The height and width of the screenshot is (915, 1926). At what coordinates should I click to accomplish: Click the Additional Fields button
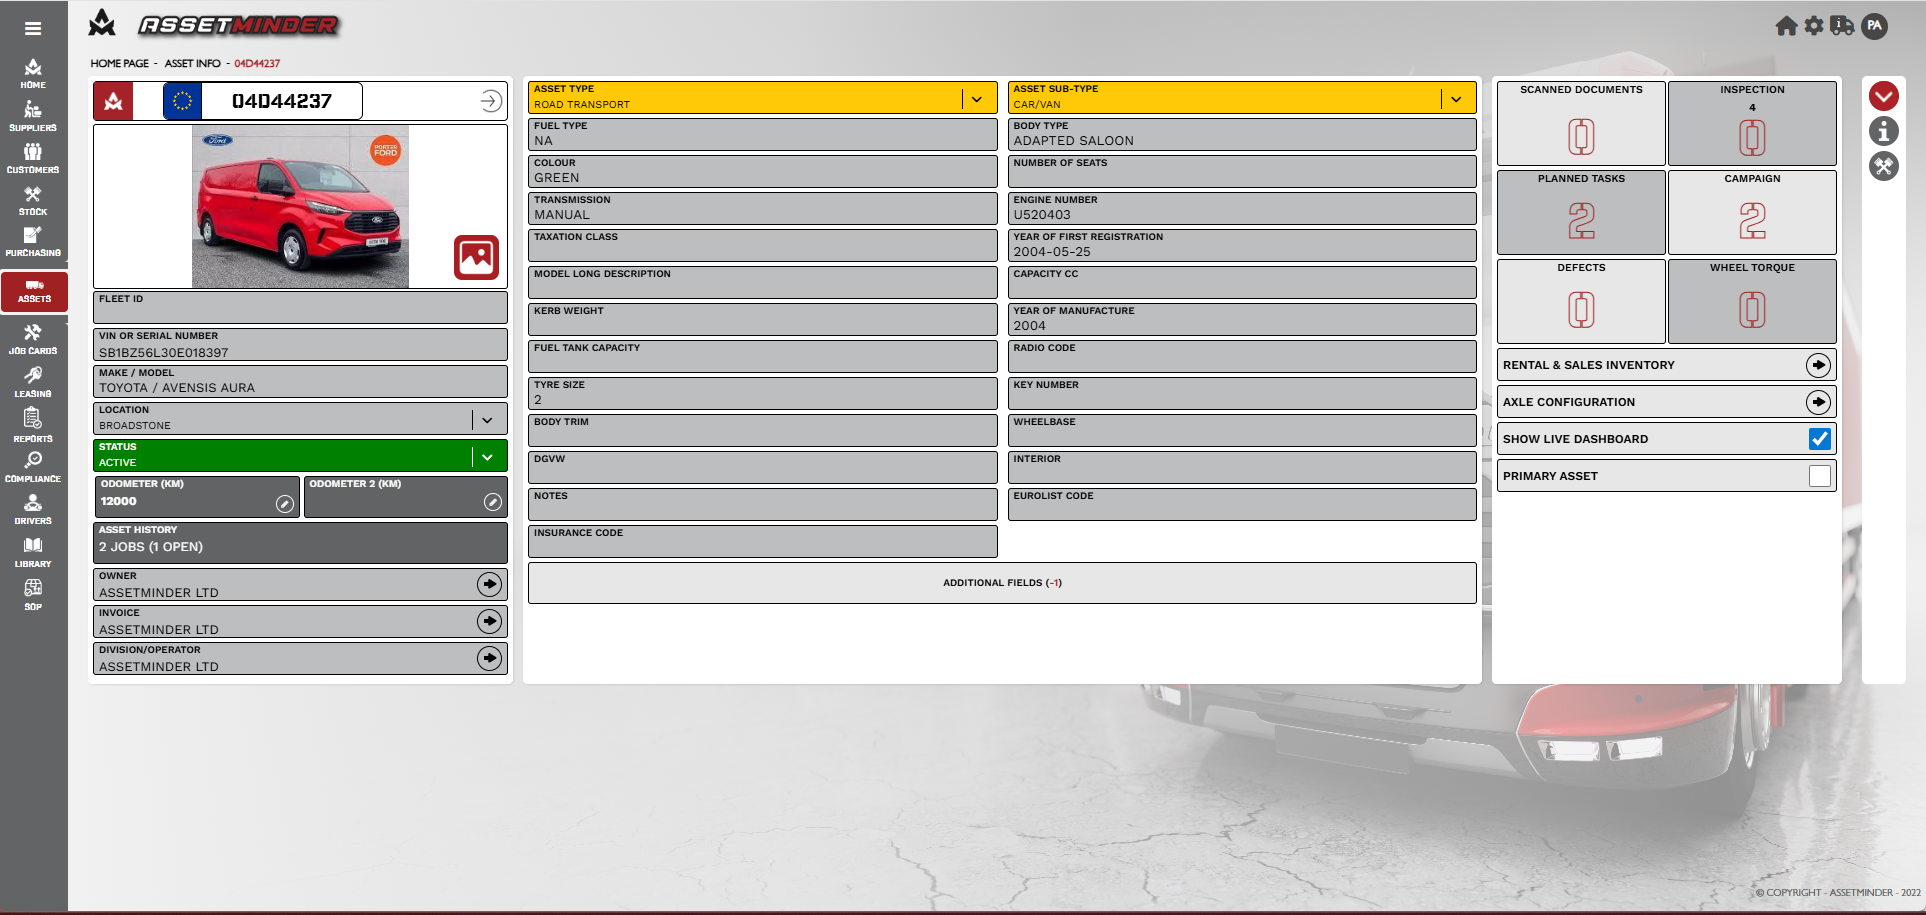[x=1002, y=583]
